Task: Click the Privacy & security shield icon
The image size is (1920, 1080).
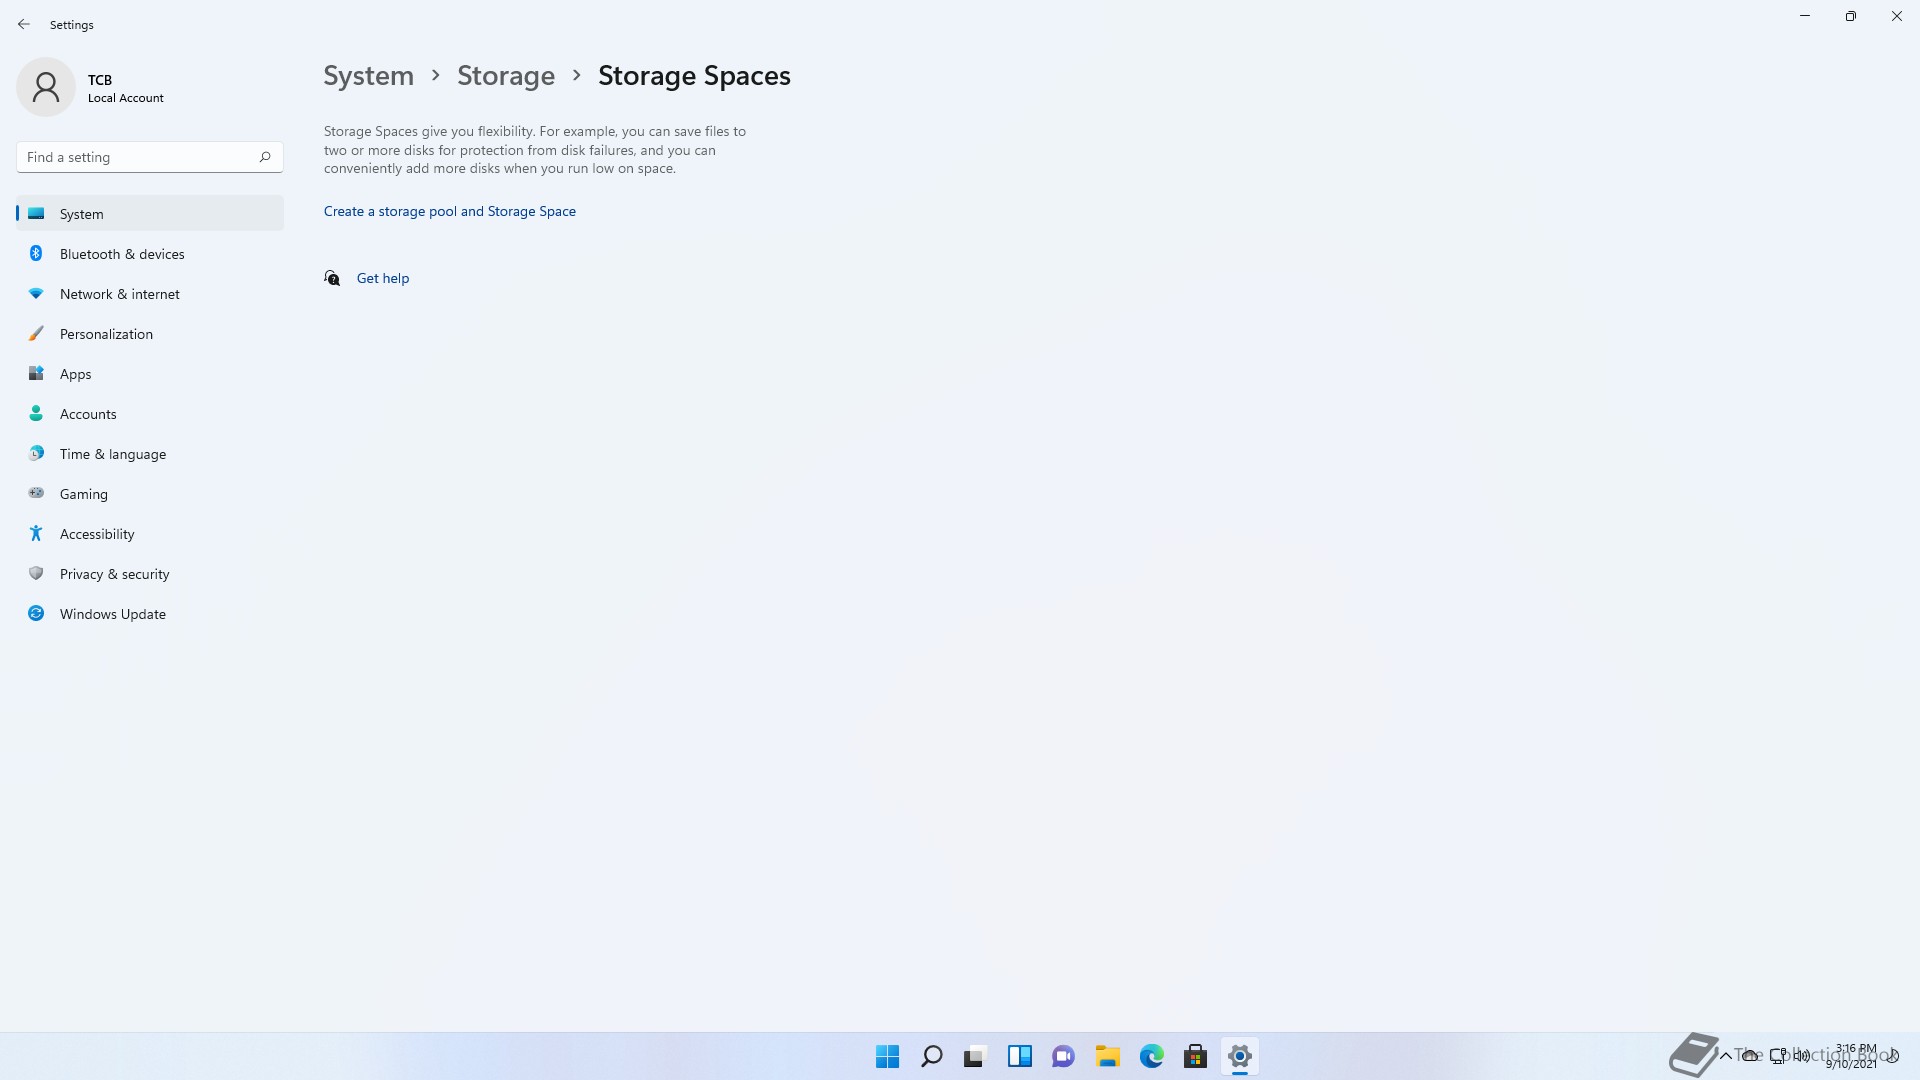Action: coord(36,574)
